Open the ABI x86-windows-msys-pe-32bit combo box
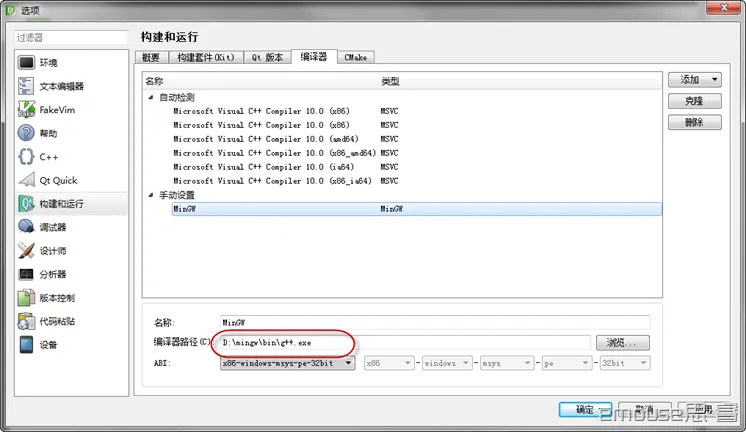Screen dimensions: 746x432 287,363
